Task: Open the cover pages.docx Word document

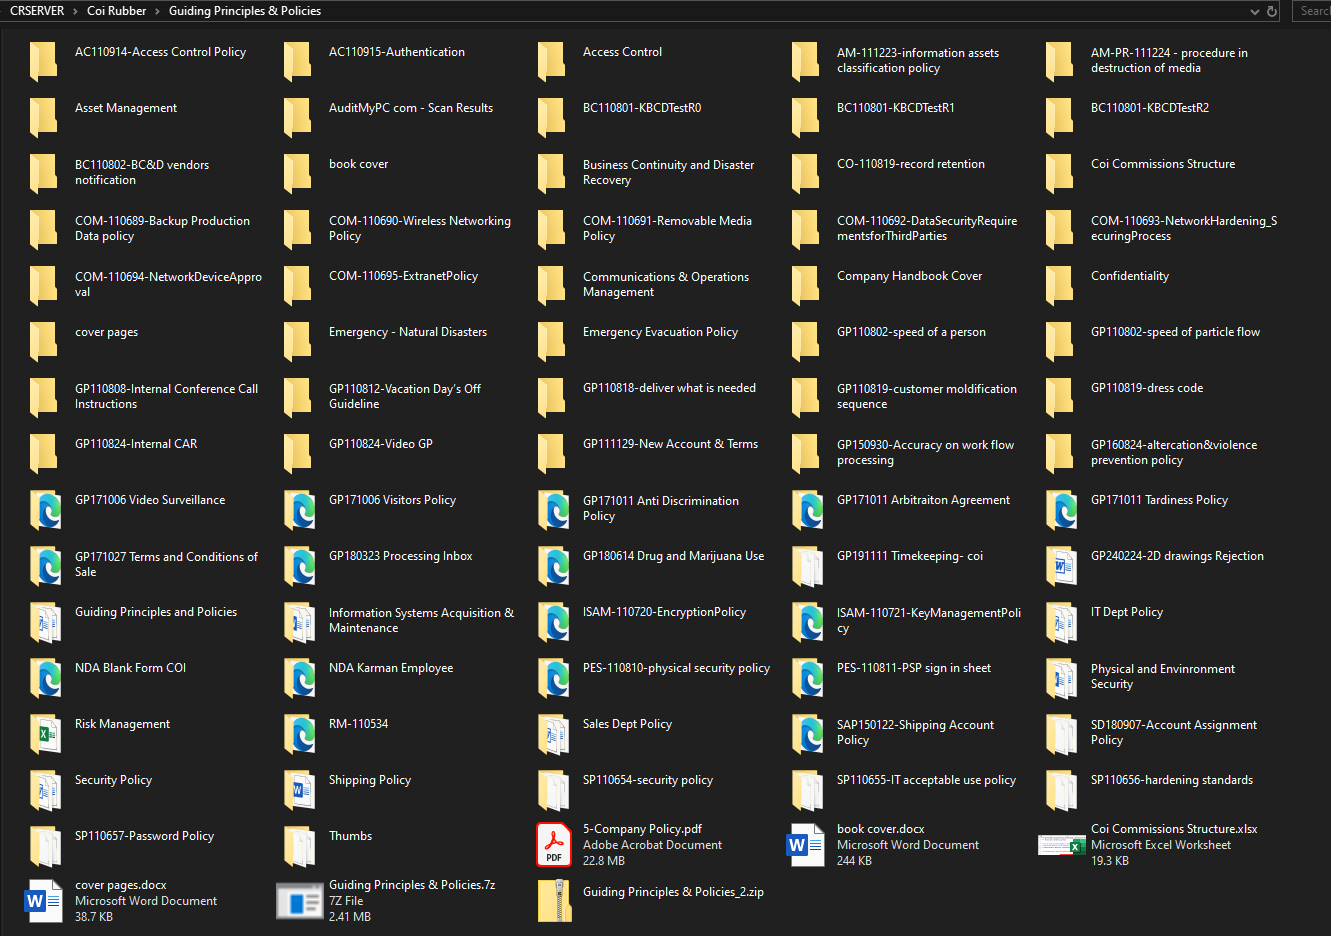Action: (45, 900)
